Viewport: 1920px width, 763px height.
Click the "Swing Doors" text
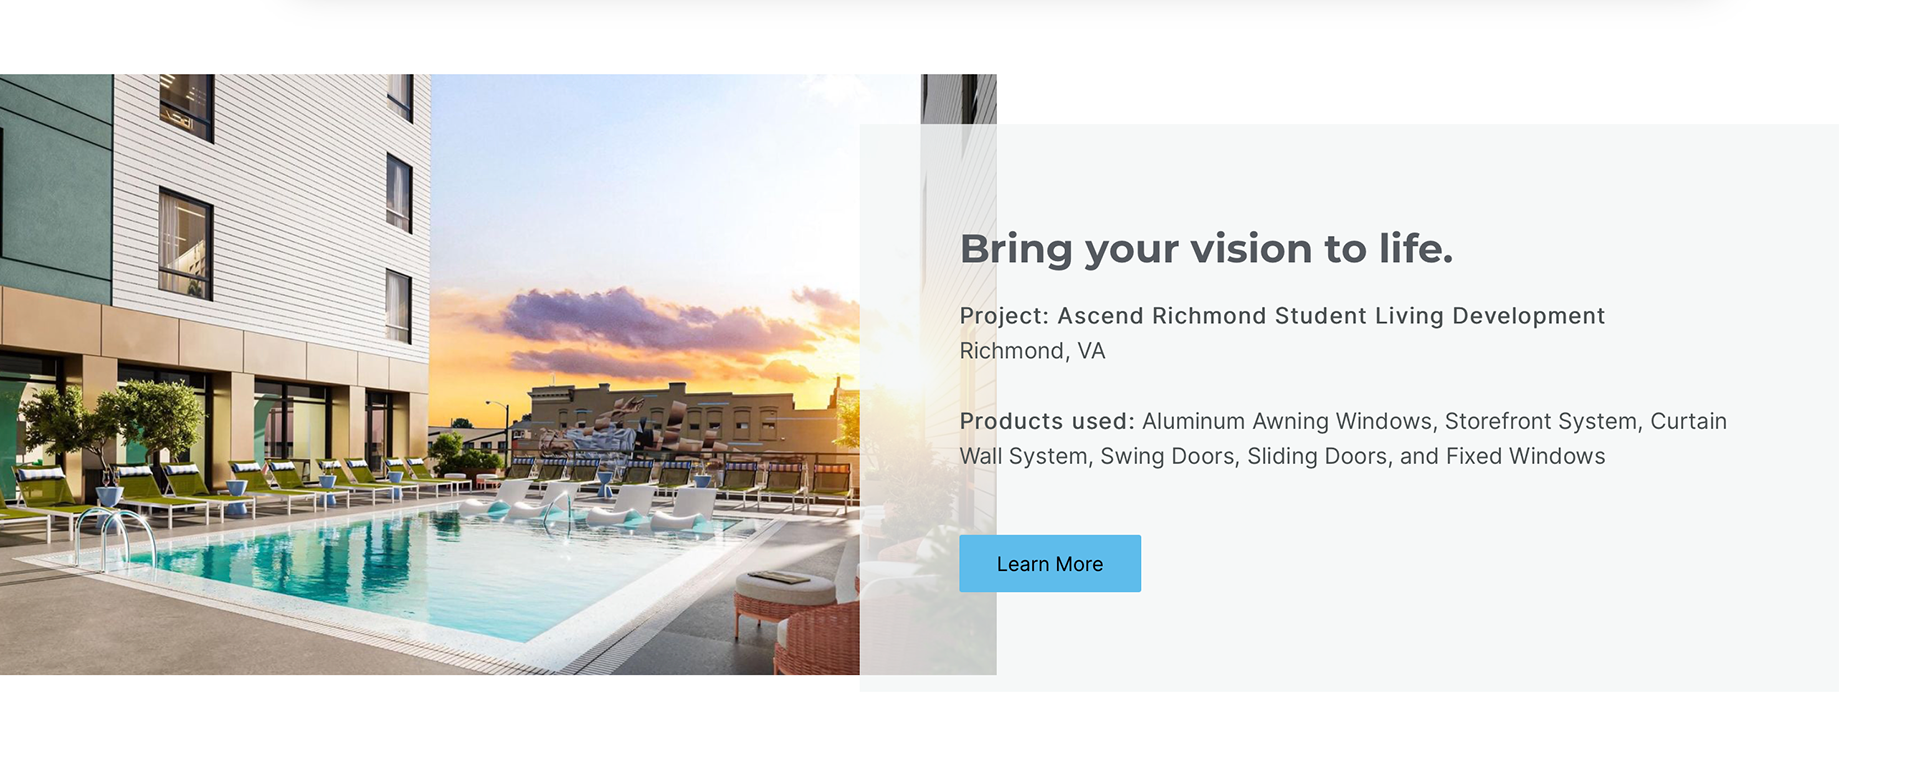click(x=1166, y=456)
